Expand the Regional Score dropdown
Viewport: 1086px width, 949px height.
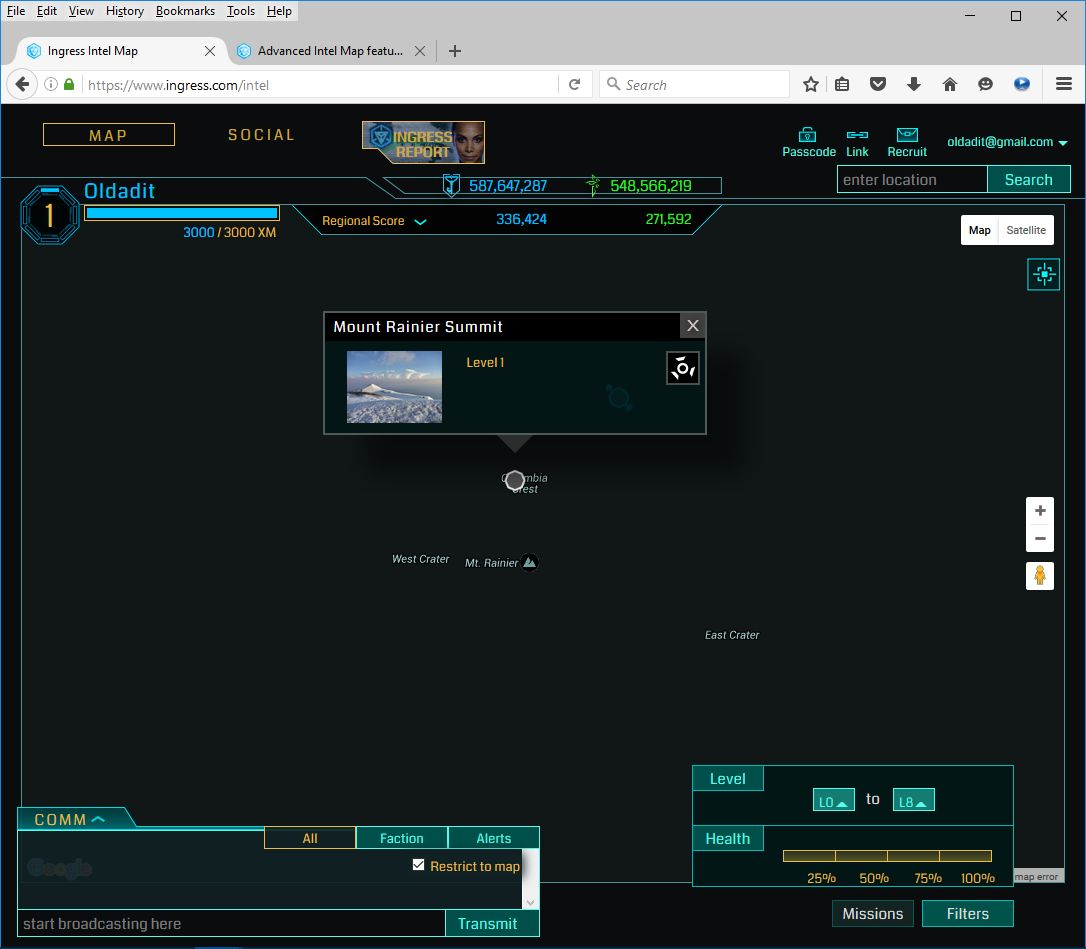point(420,221)
